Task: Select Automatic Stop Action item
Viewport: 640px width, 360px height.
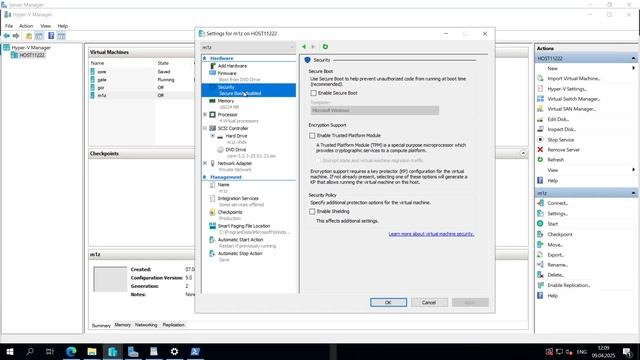Action: coord(240,253)
